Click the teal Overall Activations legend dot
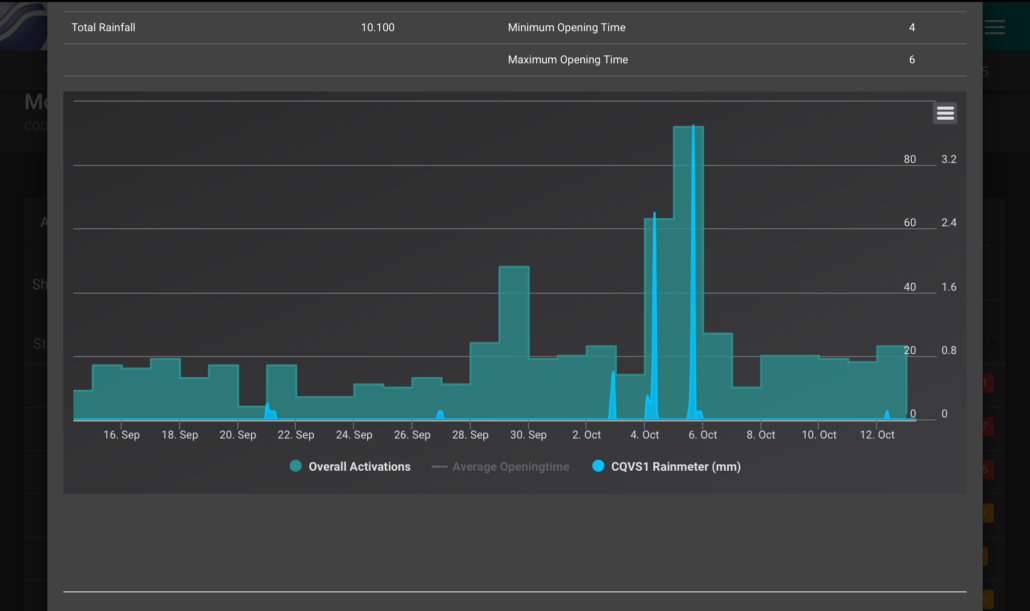Screen dimensions: 1030x611 click(x=296, y=466)
